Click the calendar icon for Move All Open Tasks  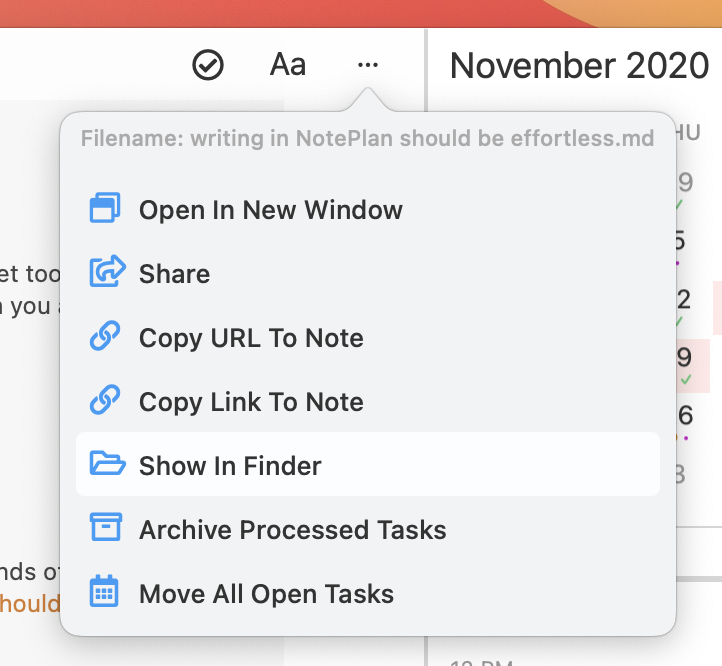pyautogui.click(x=104, y=591)
